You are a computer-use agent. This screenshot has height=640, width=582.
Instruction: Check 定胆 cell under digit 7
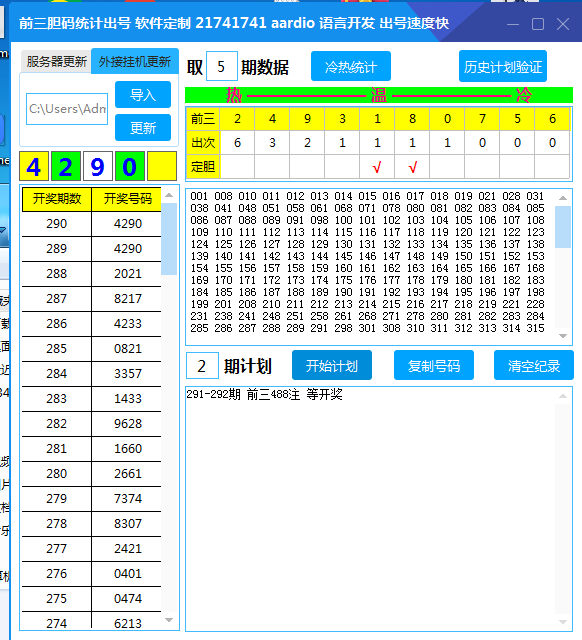coord(482,167)
